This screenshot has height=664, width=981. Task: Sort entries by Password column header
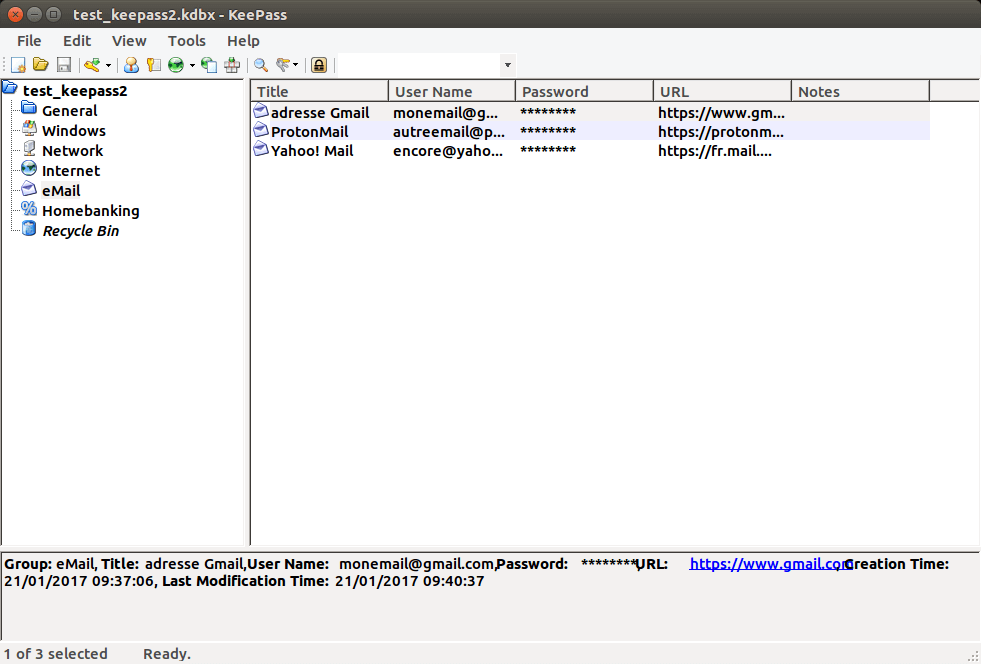[584, 91]
